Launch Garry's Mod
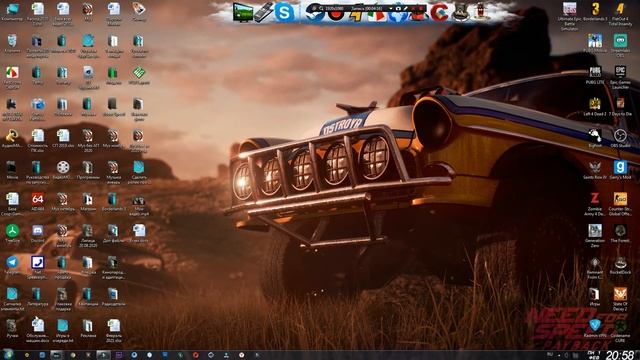 point(620,170)
